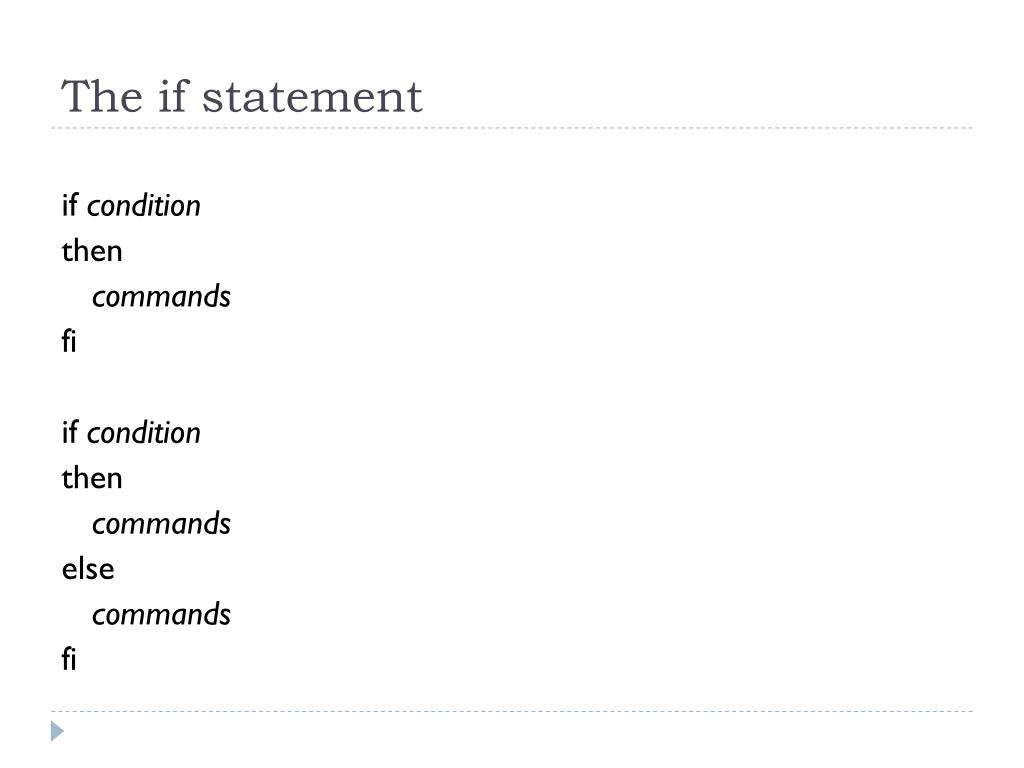Click the first "then" keyword

tap(92, 251)
